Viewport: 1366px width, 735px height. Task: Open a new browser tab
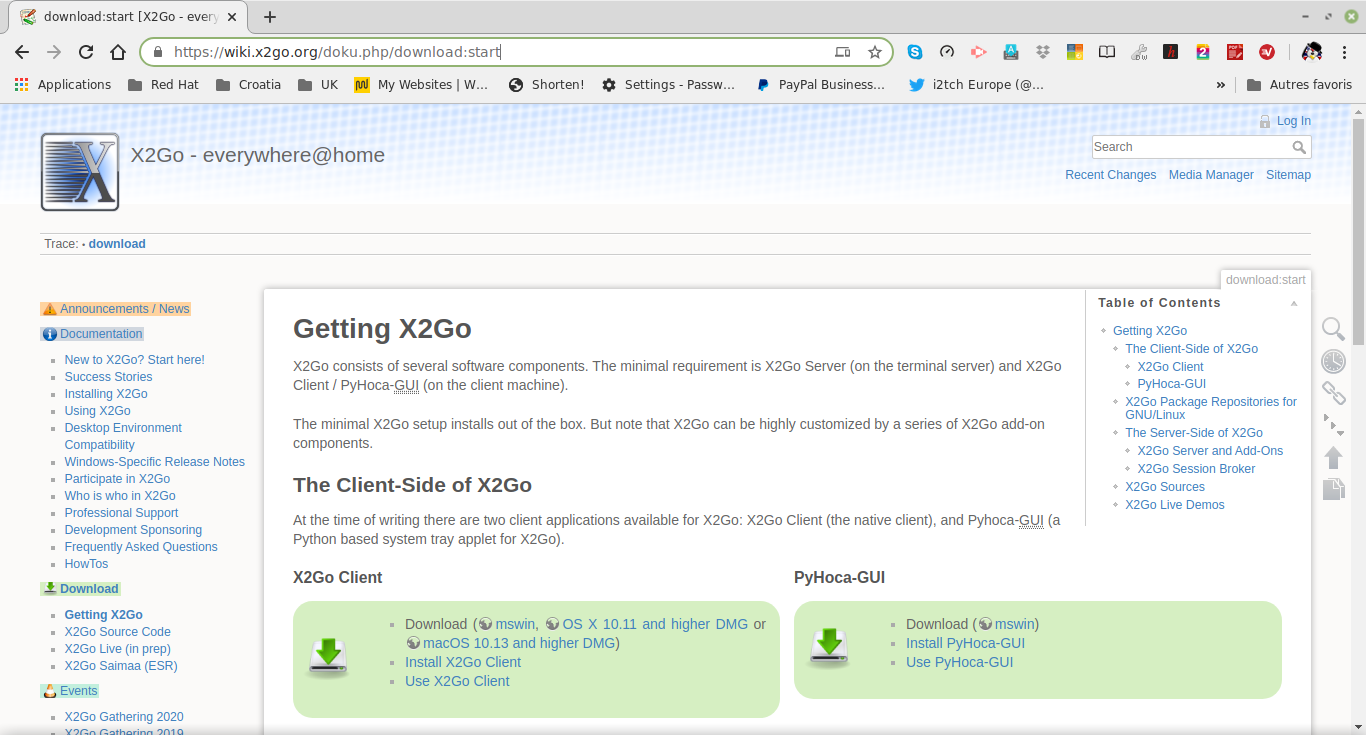(270, 17)
